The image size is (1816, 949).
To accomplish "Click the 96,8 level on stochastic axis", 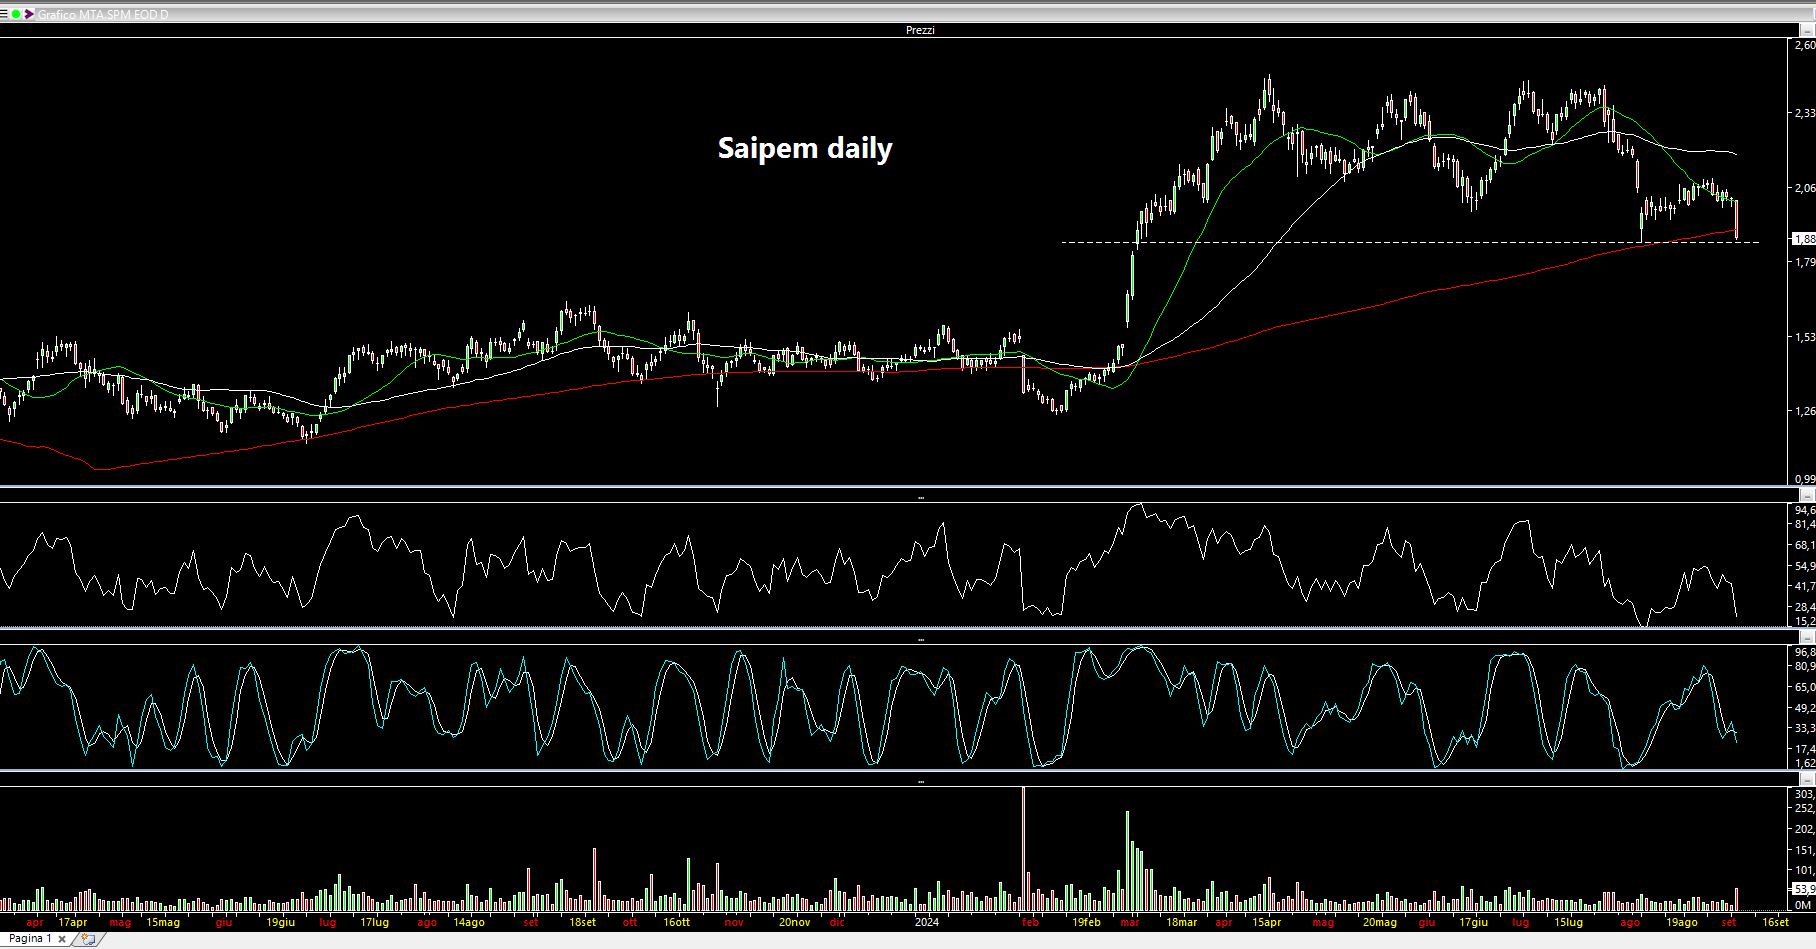I will pyautogui.click(x=1804, y=652).
